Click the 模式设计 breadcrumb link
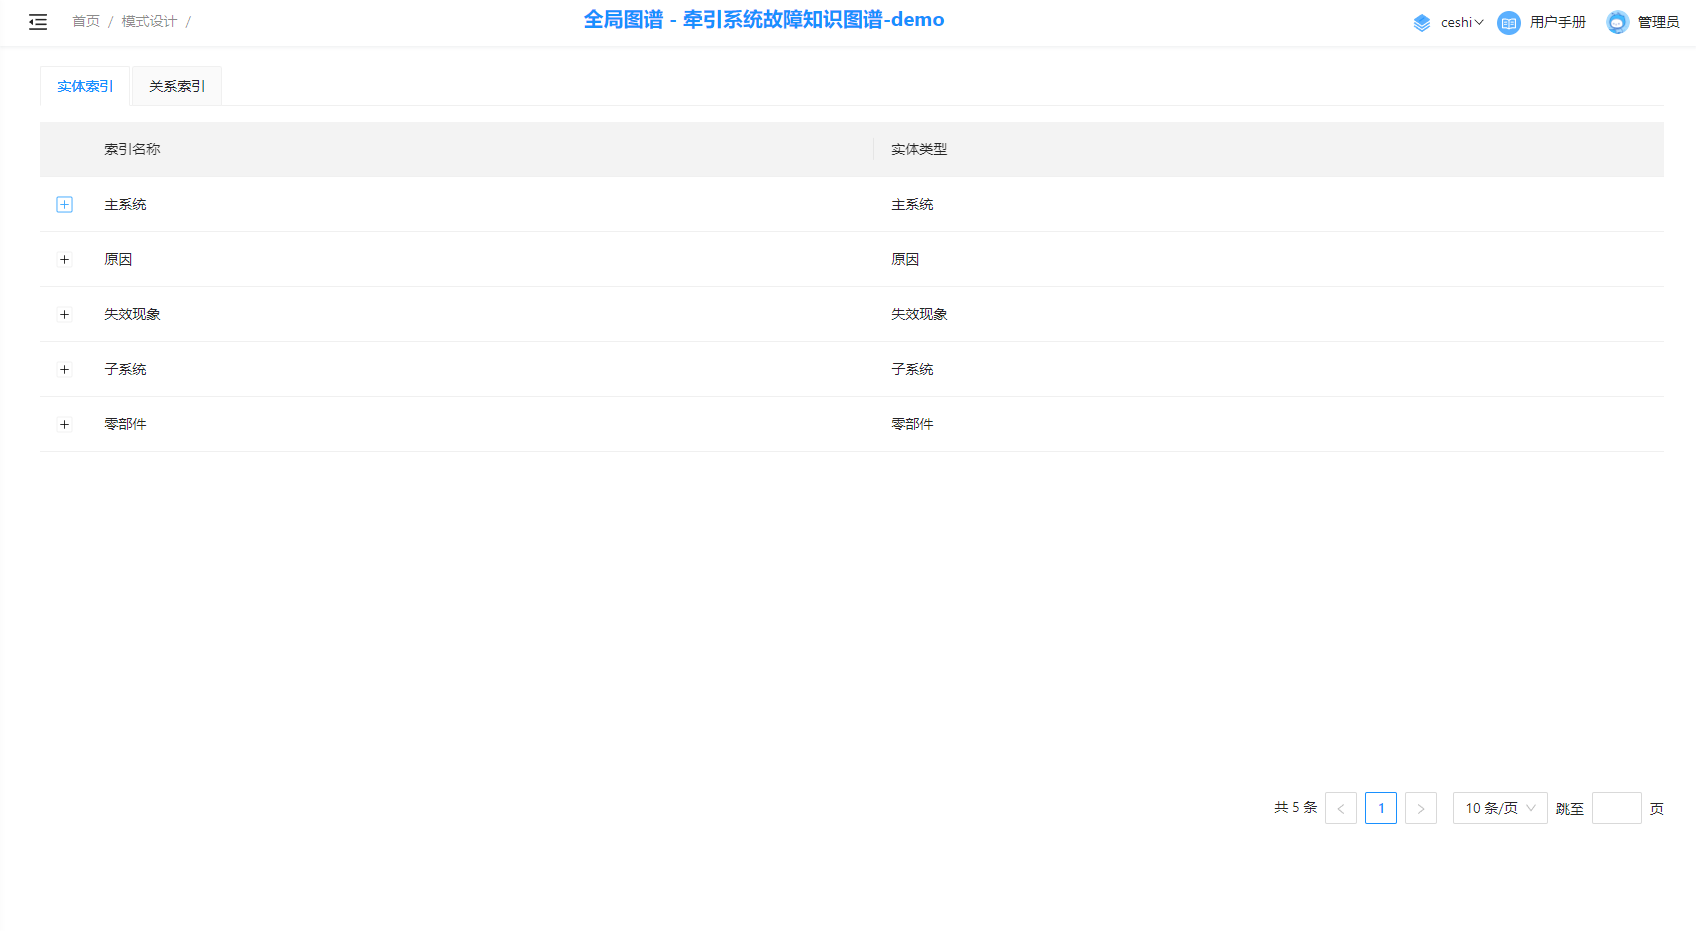 point(149,22)
